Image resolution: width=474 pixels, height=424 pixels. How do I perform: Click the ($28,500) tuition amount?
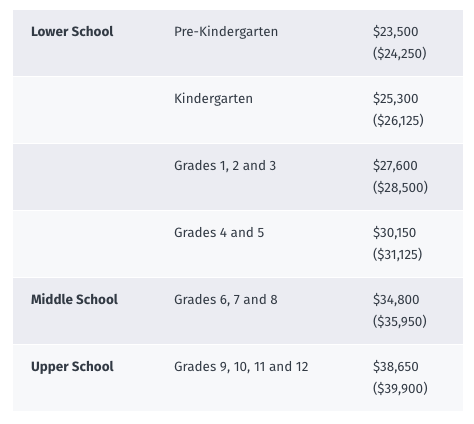coord(400,187)
